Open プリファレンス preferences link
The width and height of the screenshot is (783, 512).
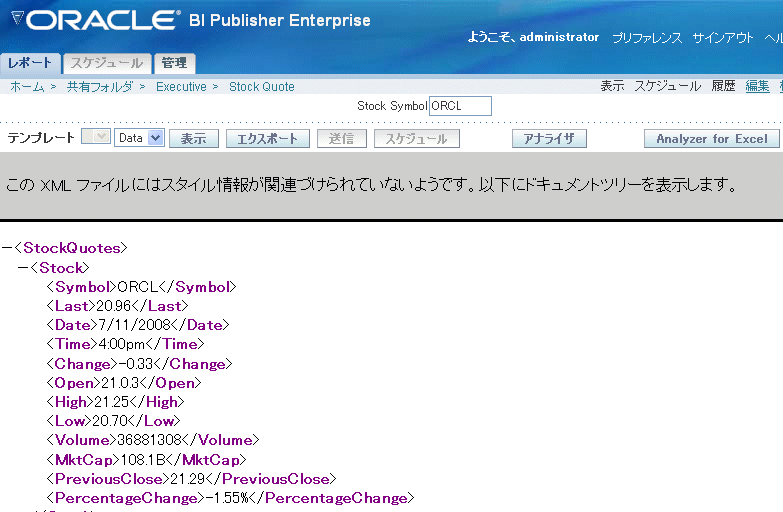(x=647, y=37)
